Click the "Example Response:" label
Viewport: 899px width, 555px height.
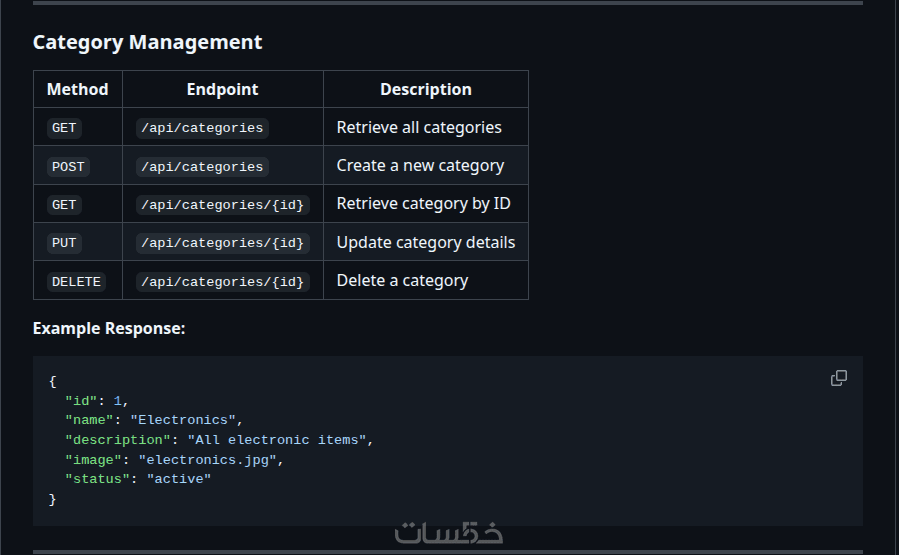point(109,328)
